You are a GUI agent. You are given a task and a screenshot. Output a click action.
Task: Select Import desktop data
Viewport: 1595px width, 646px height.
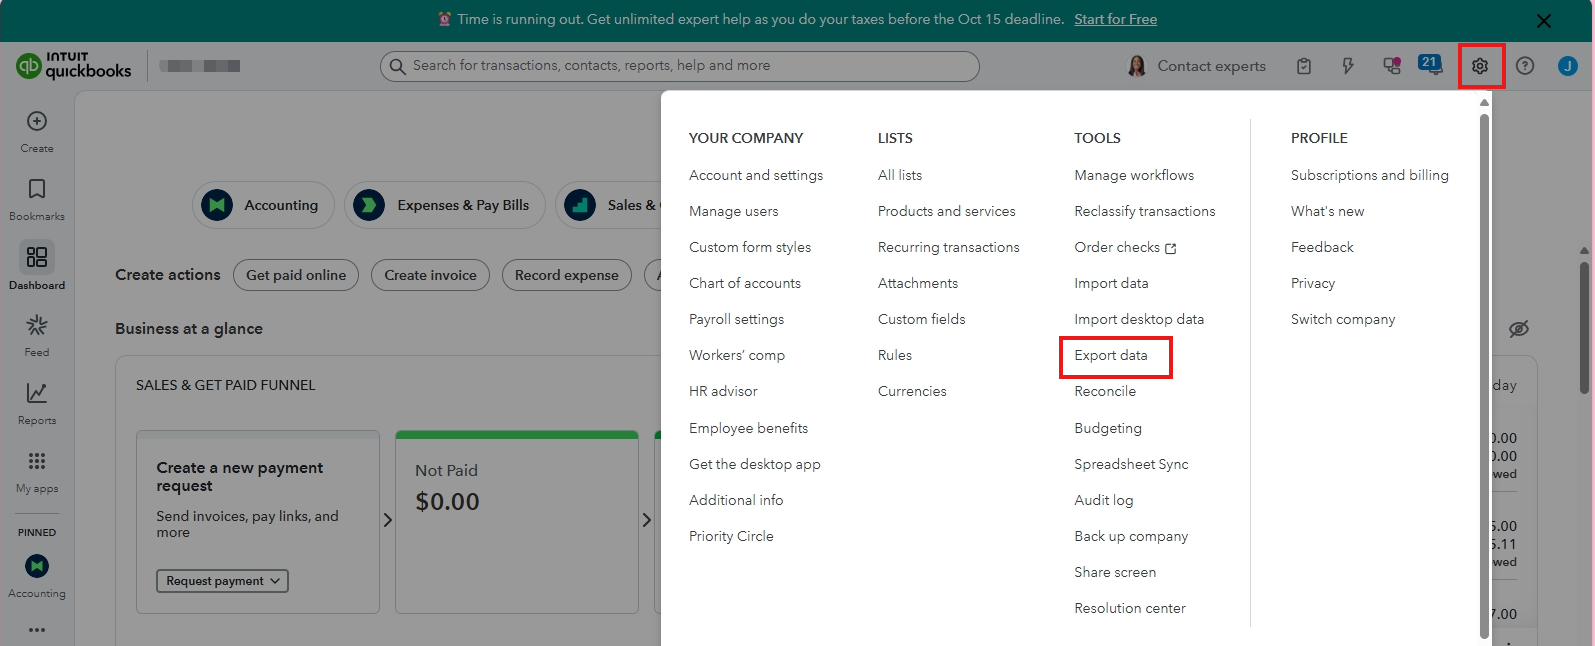pos(1139,319)
